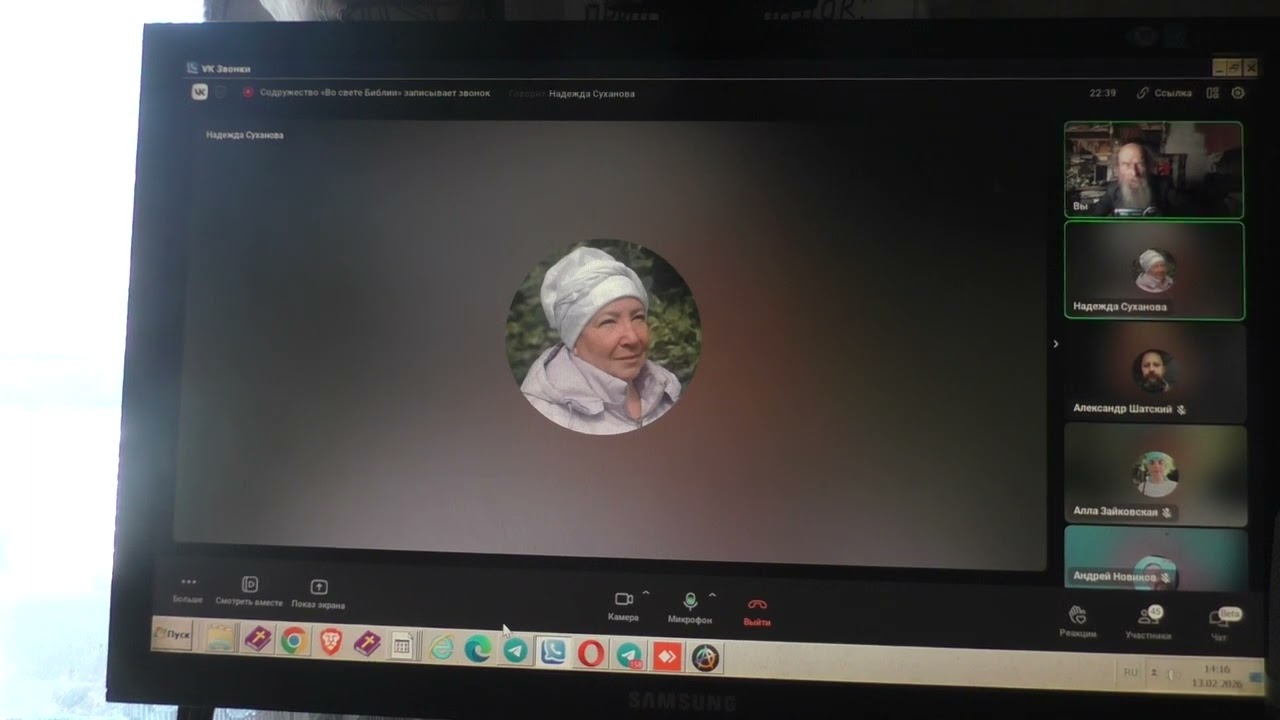Screen dimensions: 1280x720
Task: Launch Brave browser from the taskbar
Action: (331, 642)
